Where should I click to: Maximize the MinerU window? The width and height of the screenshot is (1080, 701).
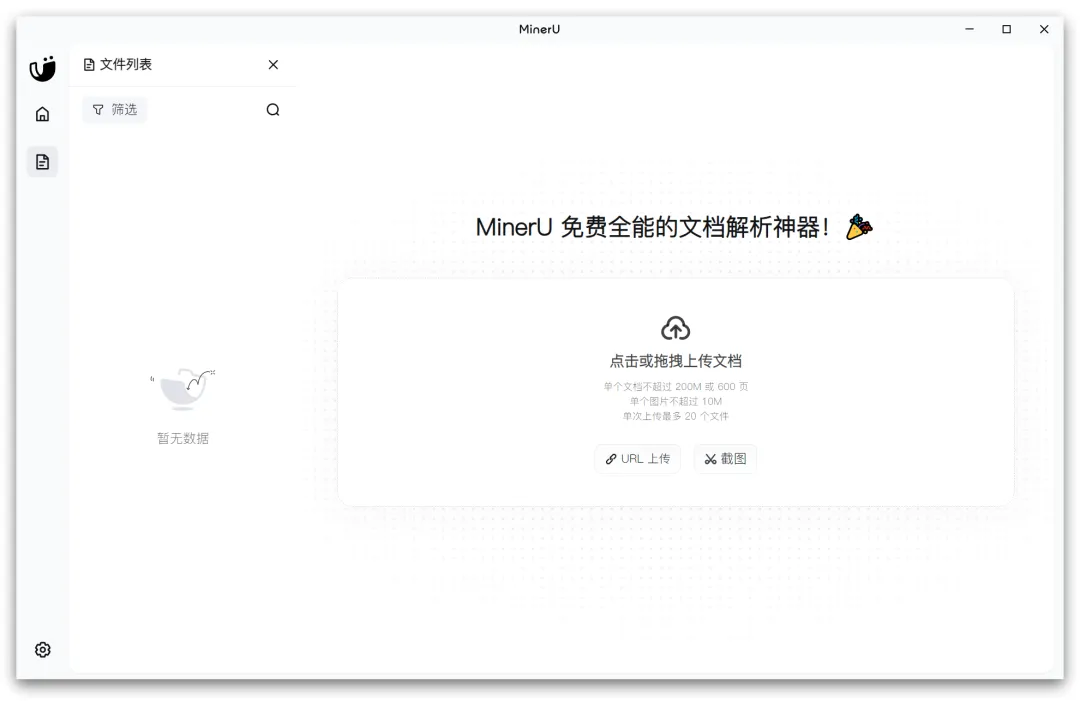pos(1006,29)
